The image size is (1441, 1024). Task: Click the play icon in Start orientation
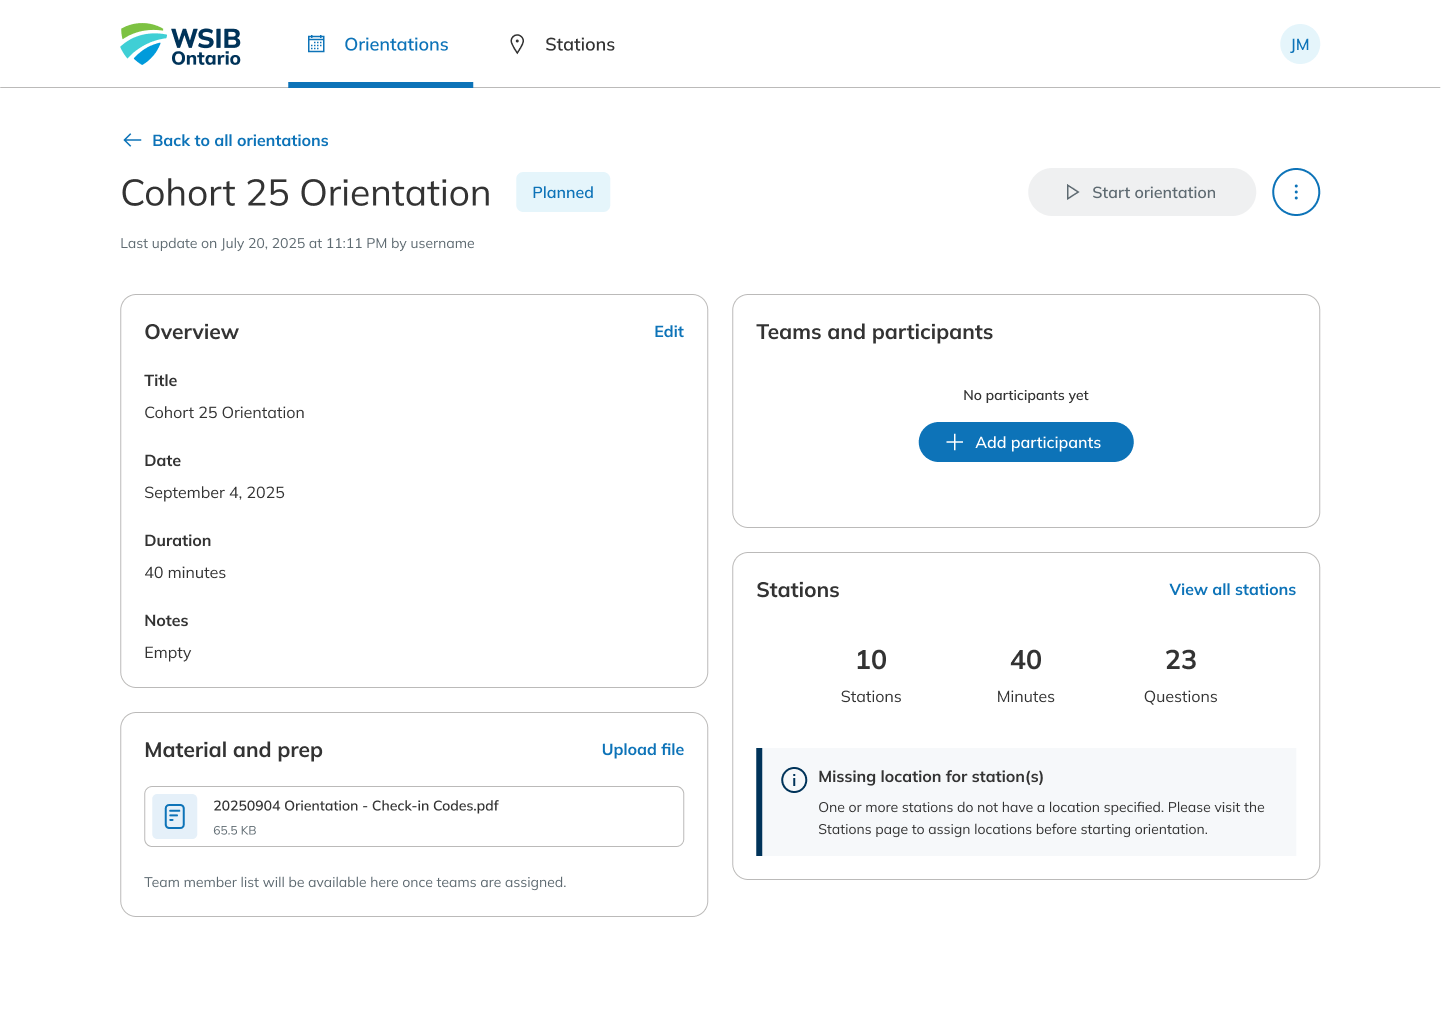1072,192
